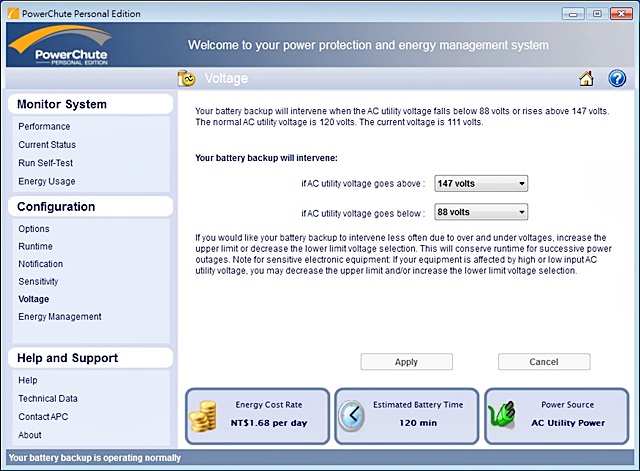Open Energy Usage page
The height and width of the screenshot is (471, 640).
coord(47,181)
